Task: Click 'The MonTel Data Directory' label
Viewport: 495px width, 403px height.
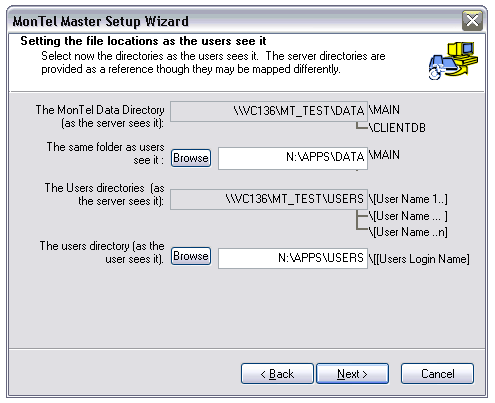Action: (x=100, y=116)
